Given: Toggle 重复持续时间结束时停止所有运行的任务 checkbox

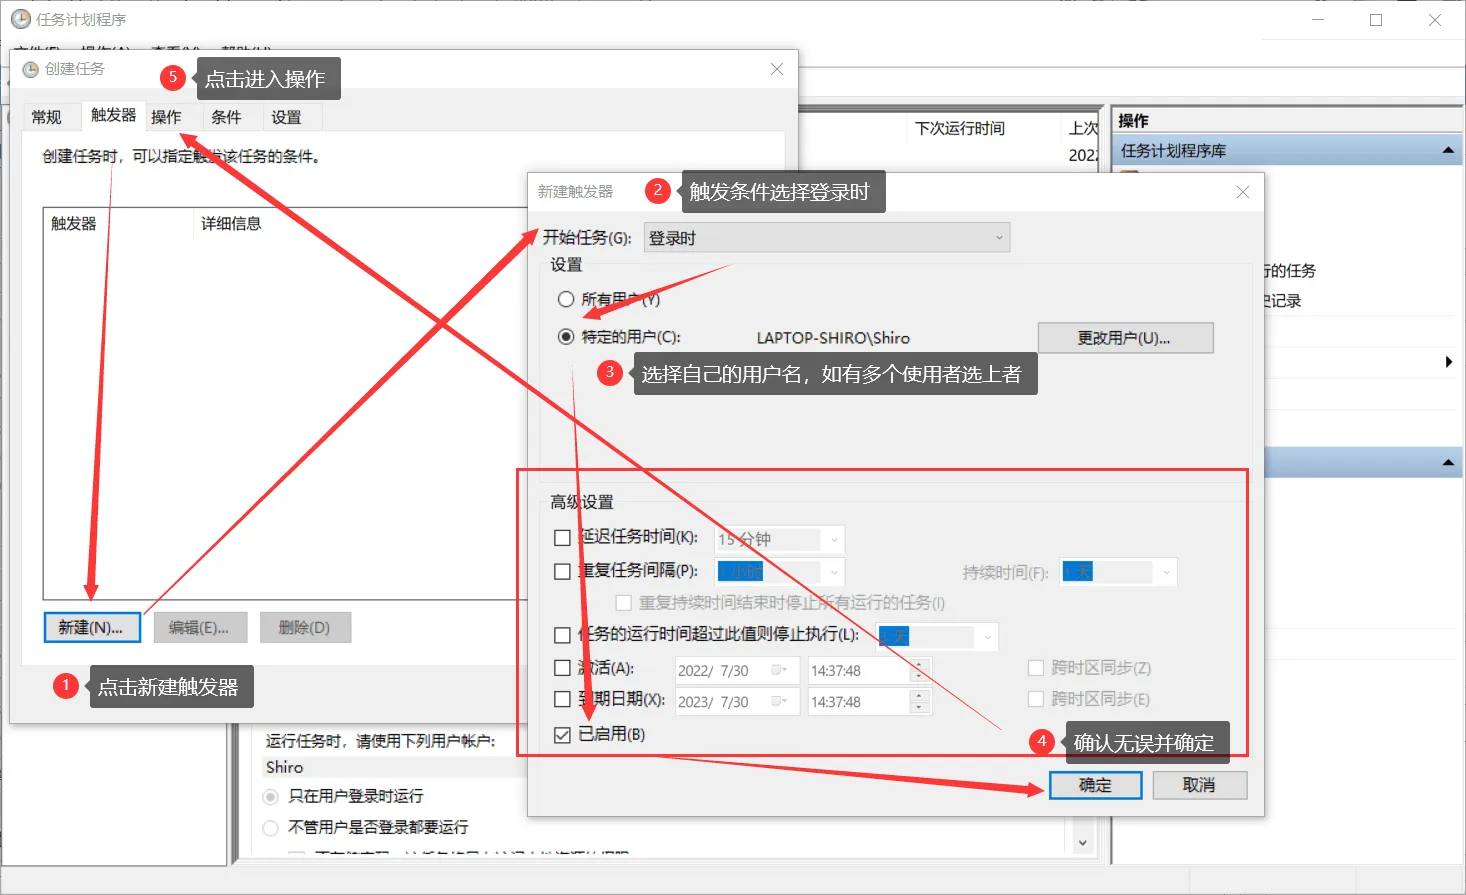Looking at the screenshot, I should click(x=624, y=603).
